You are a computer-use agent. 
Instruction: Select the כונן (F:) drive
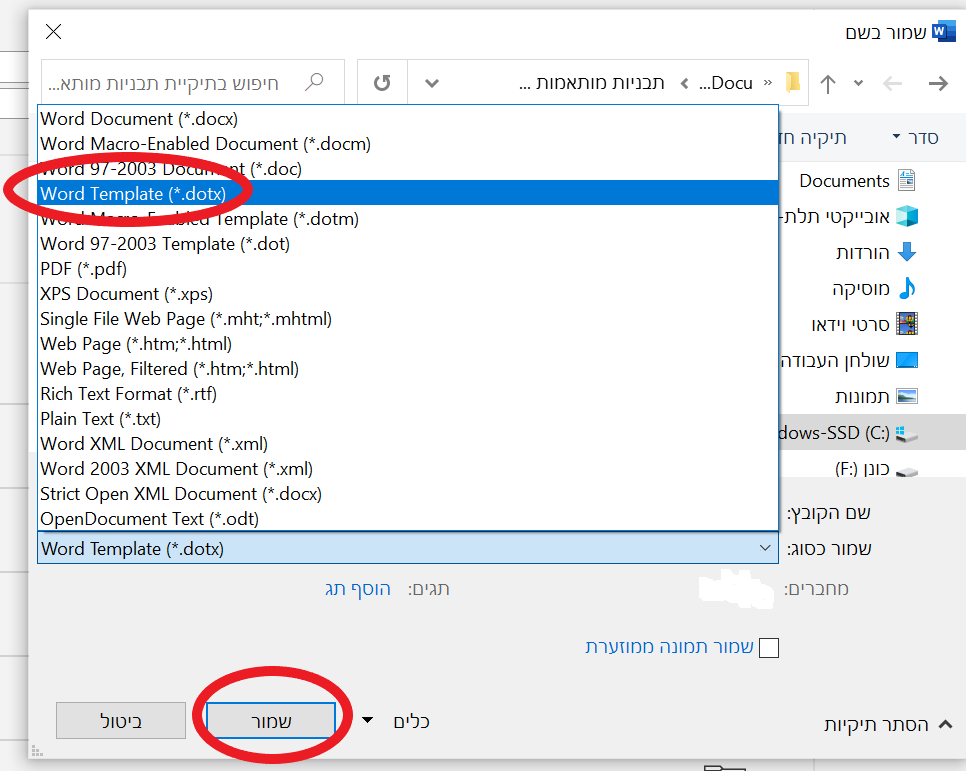876,470
